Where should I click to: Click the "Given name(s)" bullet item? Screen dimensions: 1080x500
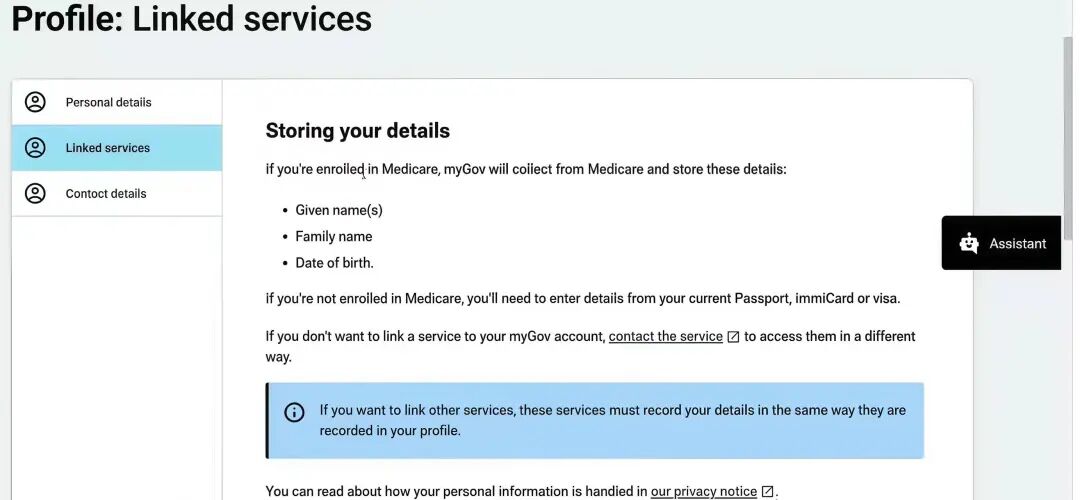coord(339,210)
